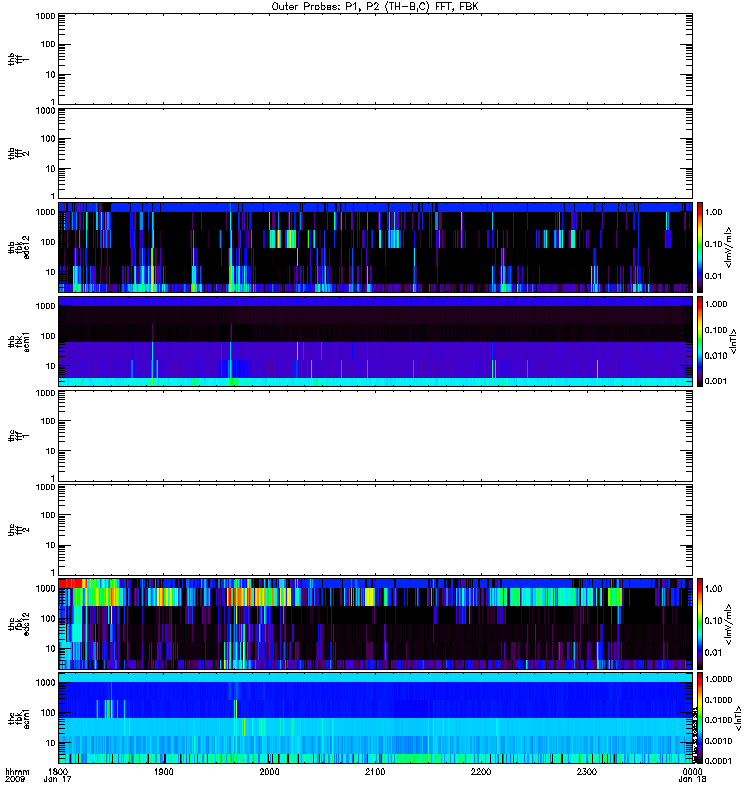This screenshot has height=800, width=750.
Task: Click the plot title "Outer Probes: P1, P2 (TH-B,C) FFT, FBK"
Action: [x=375, y=7]
